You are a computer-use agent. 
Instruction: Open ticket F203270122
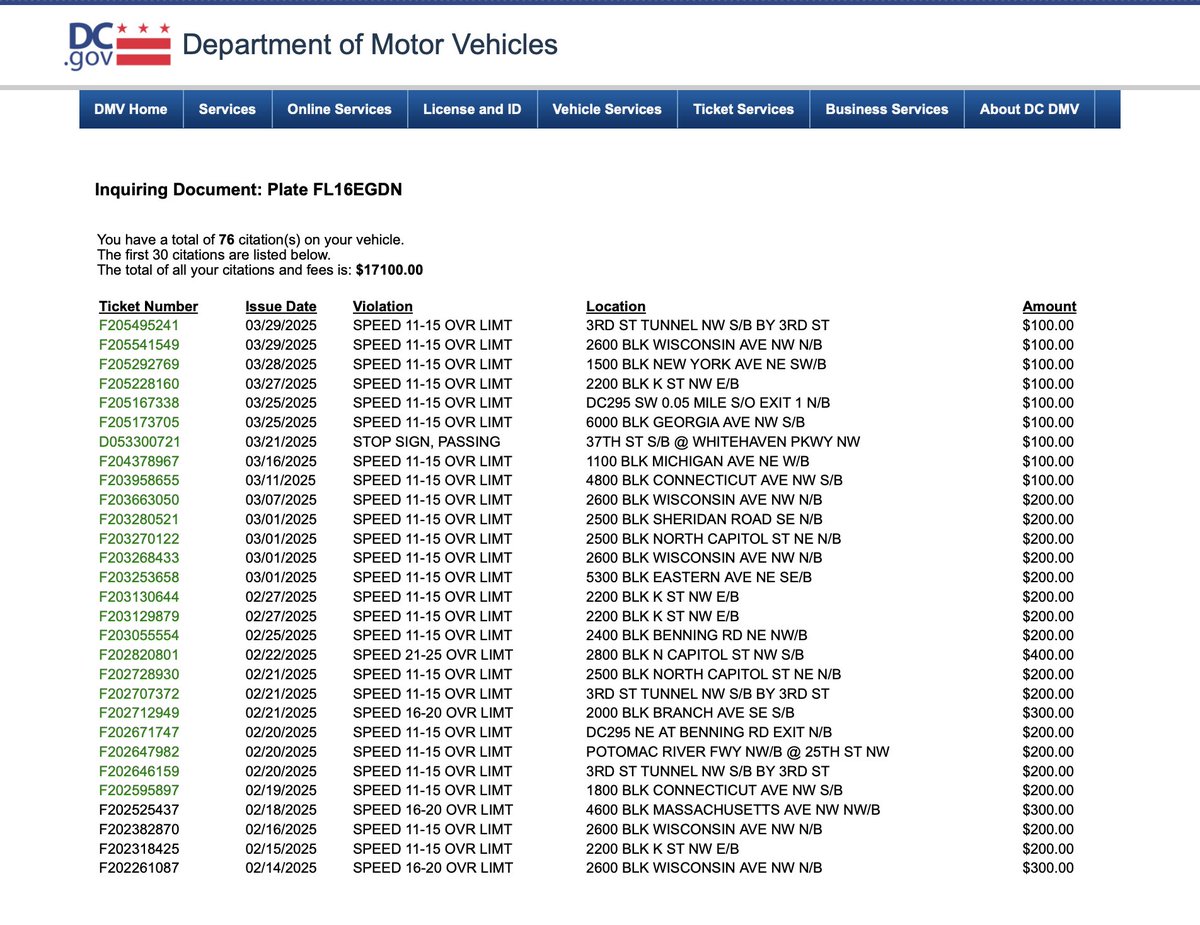click(x=139, y=538)
